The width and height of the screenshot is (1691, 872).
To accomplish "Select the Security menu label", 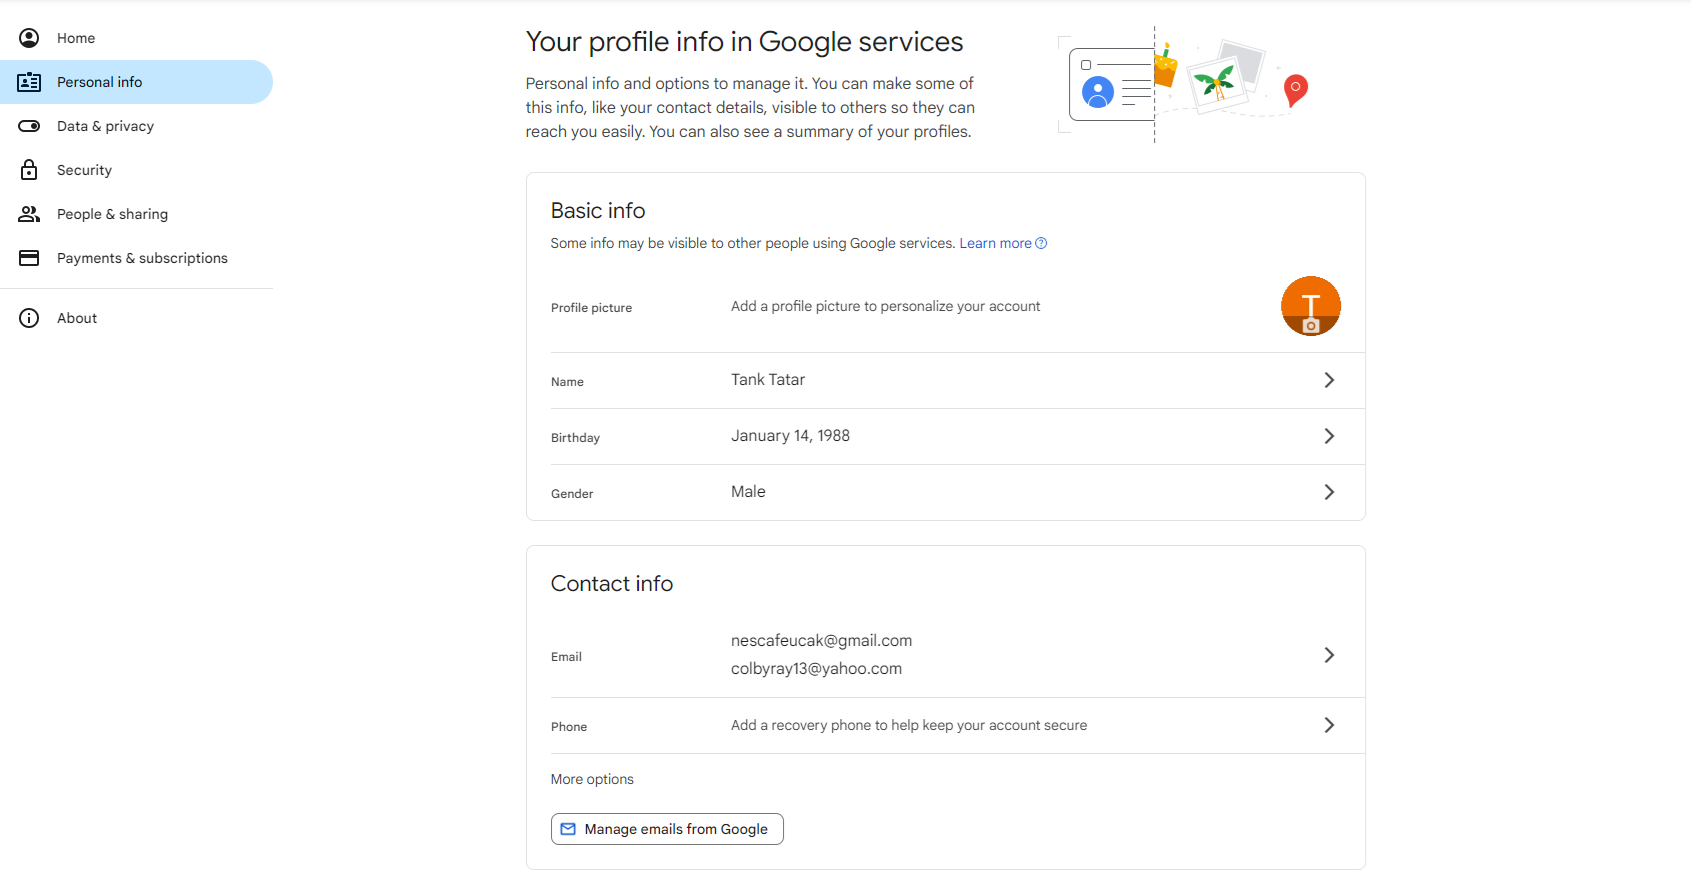I will [x=84, y=170].
